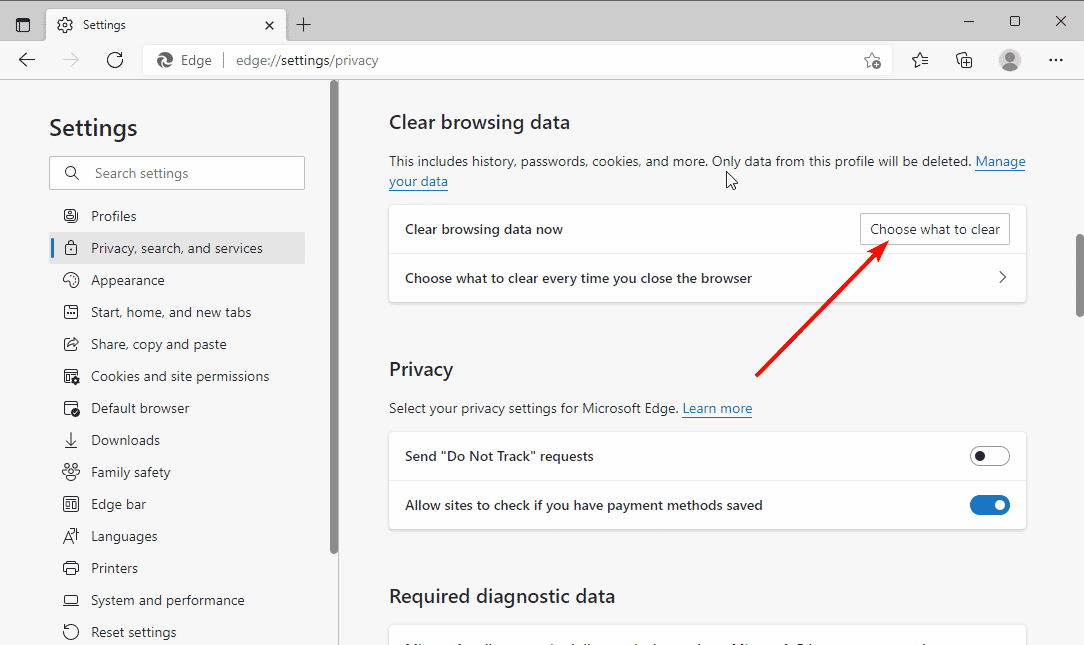
Task: Click the search magnifier icon
Action: (x=72, y=173)
